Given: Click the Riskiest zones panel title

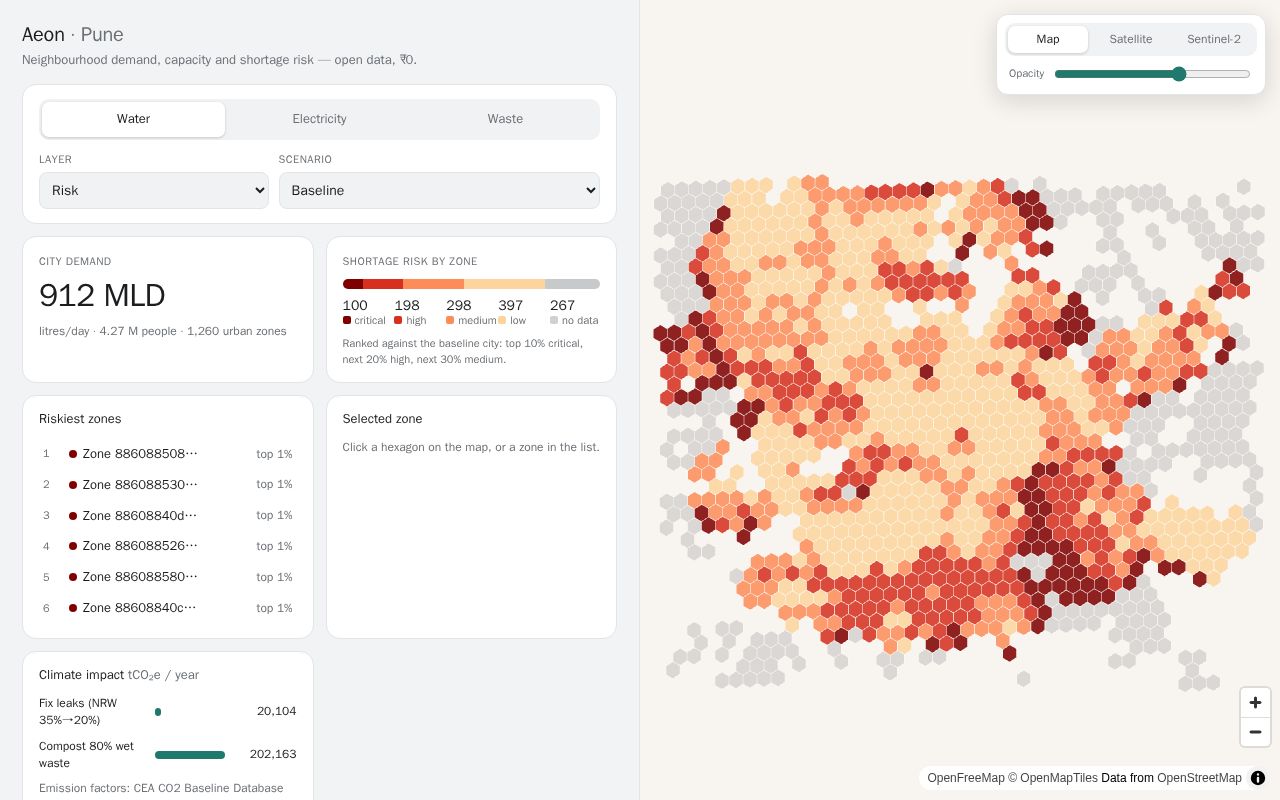Looking at the screenshot, I should [80, 419].
